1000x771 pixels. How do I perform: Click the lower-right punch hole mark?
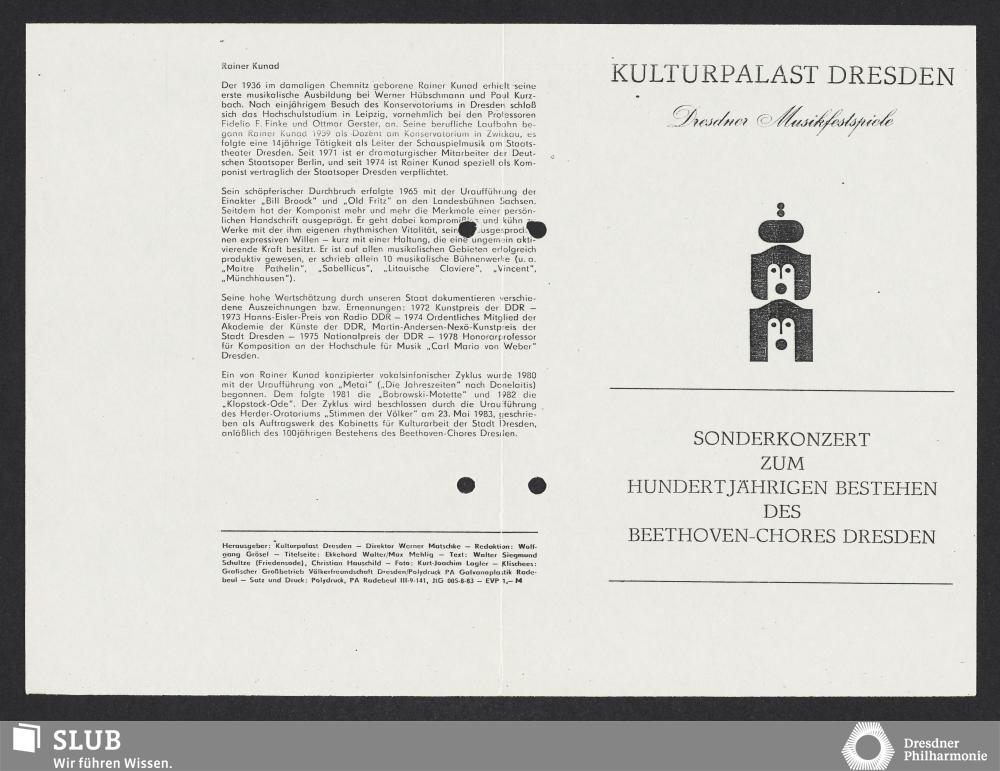click(x=537, y=485)
